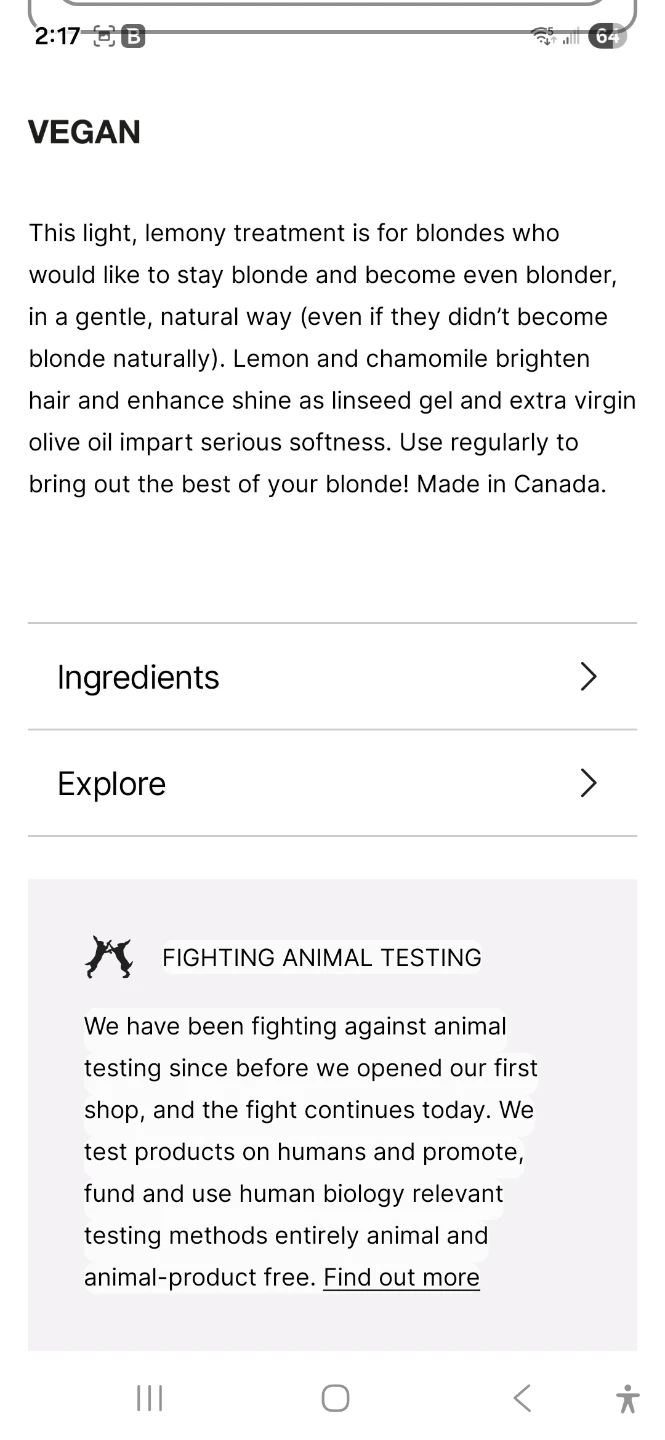Tap the 2:17 clock in status bar
Screen dimensions: 665x1440
[56, 36]
